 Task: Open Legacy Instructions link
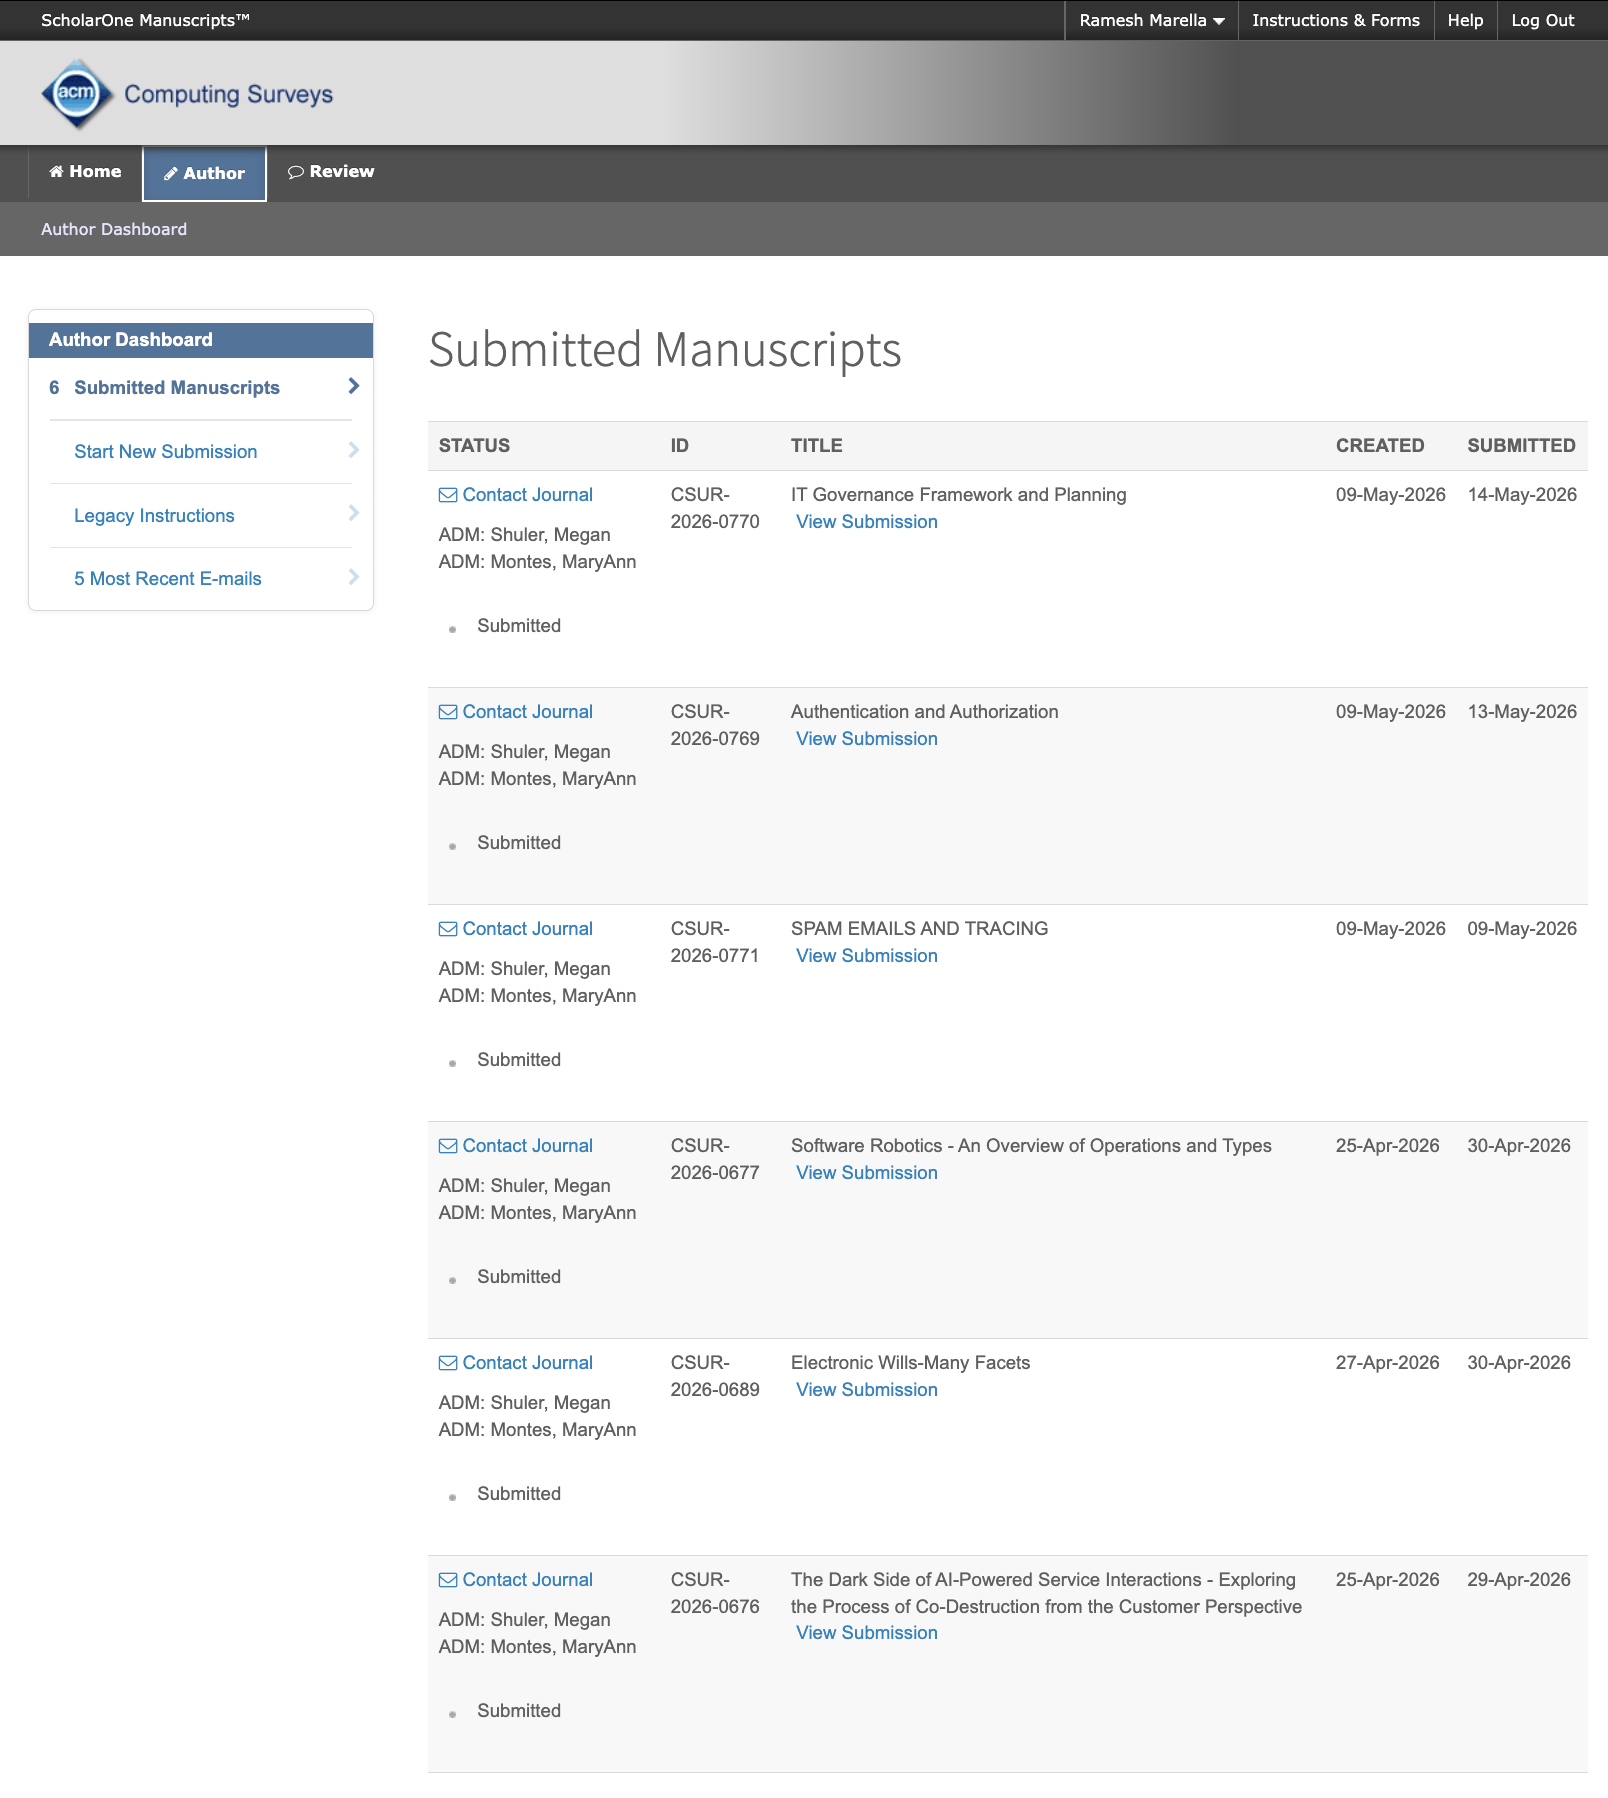tap(154, 516)
